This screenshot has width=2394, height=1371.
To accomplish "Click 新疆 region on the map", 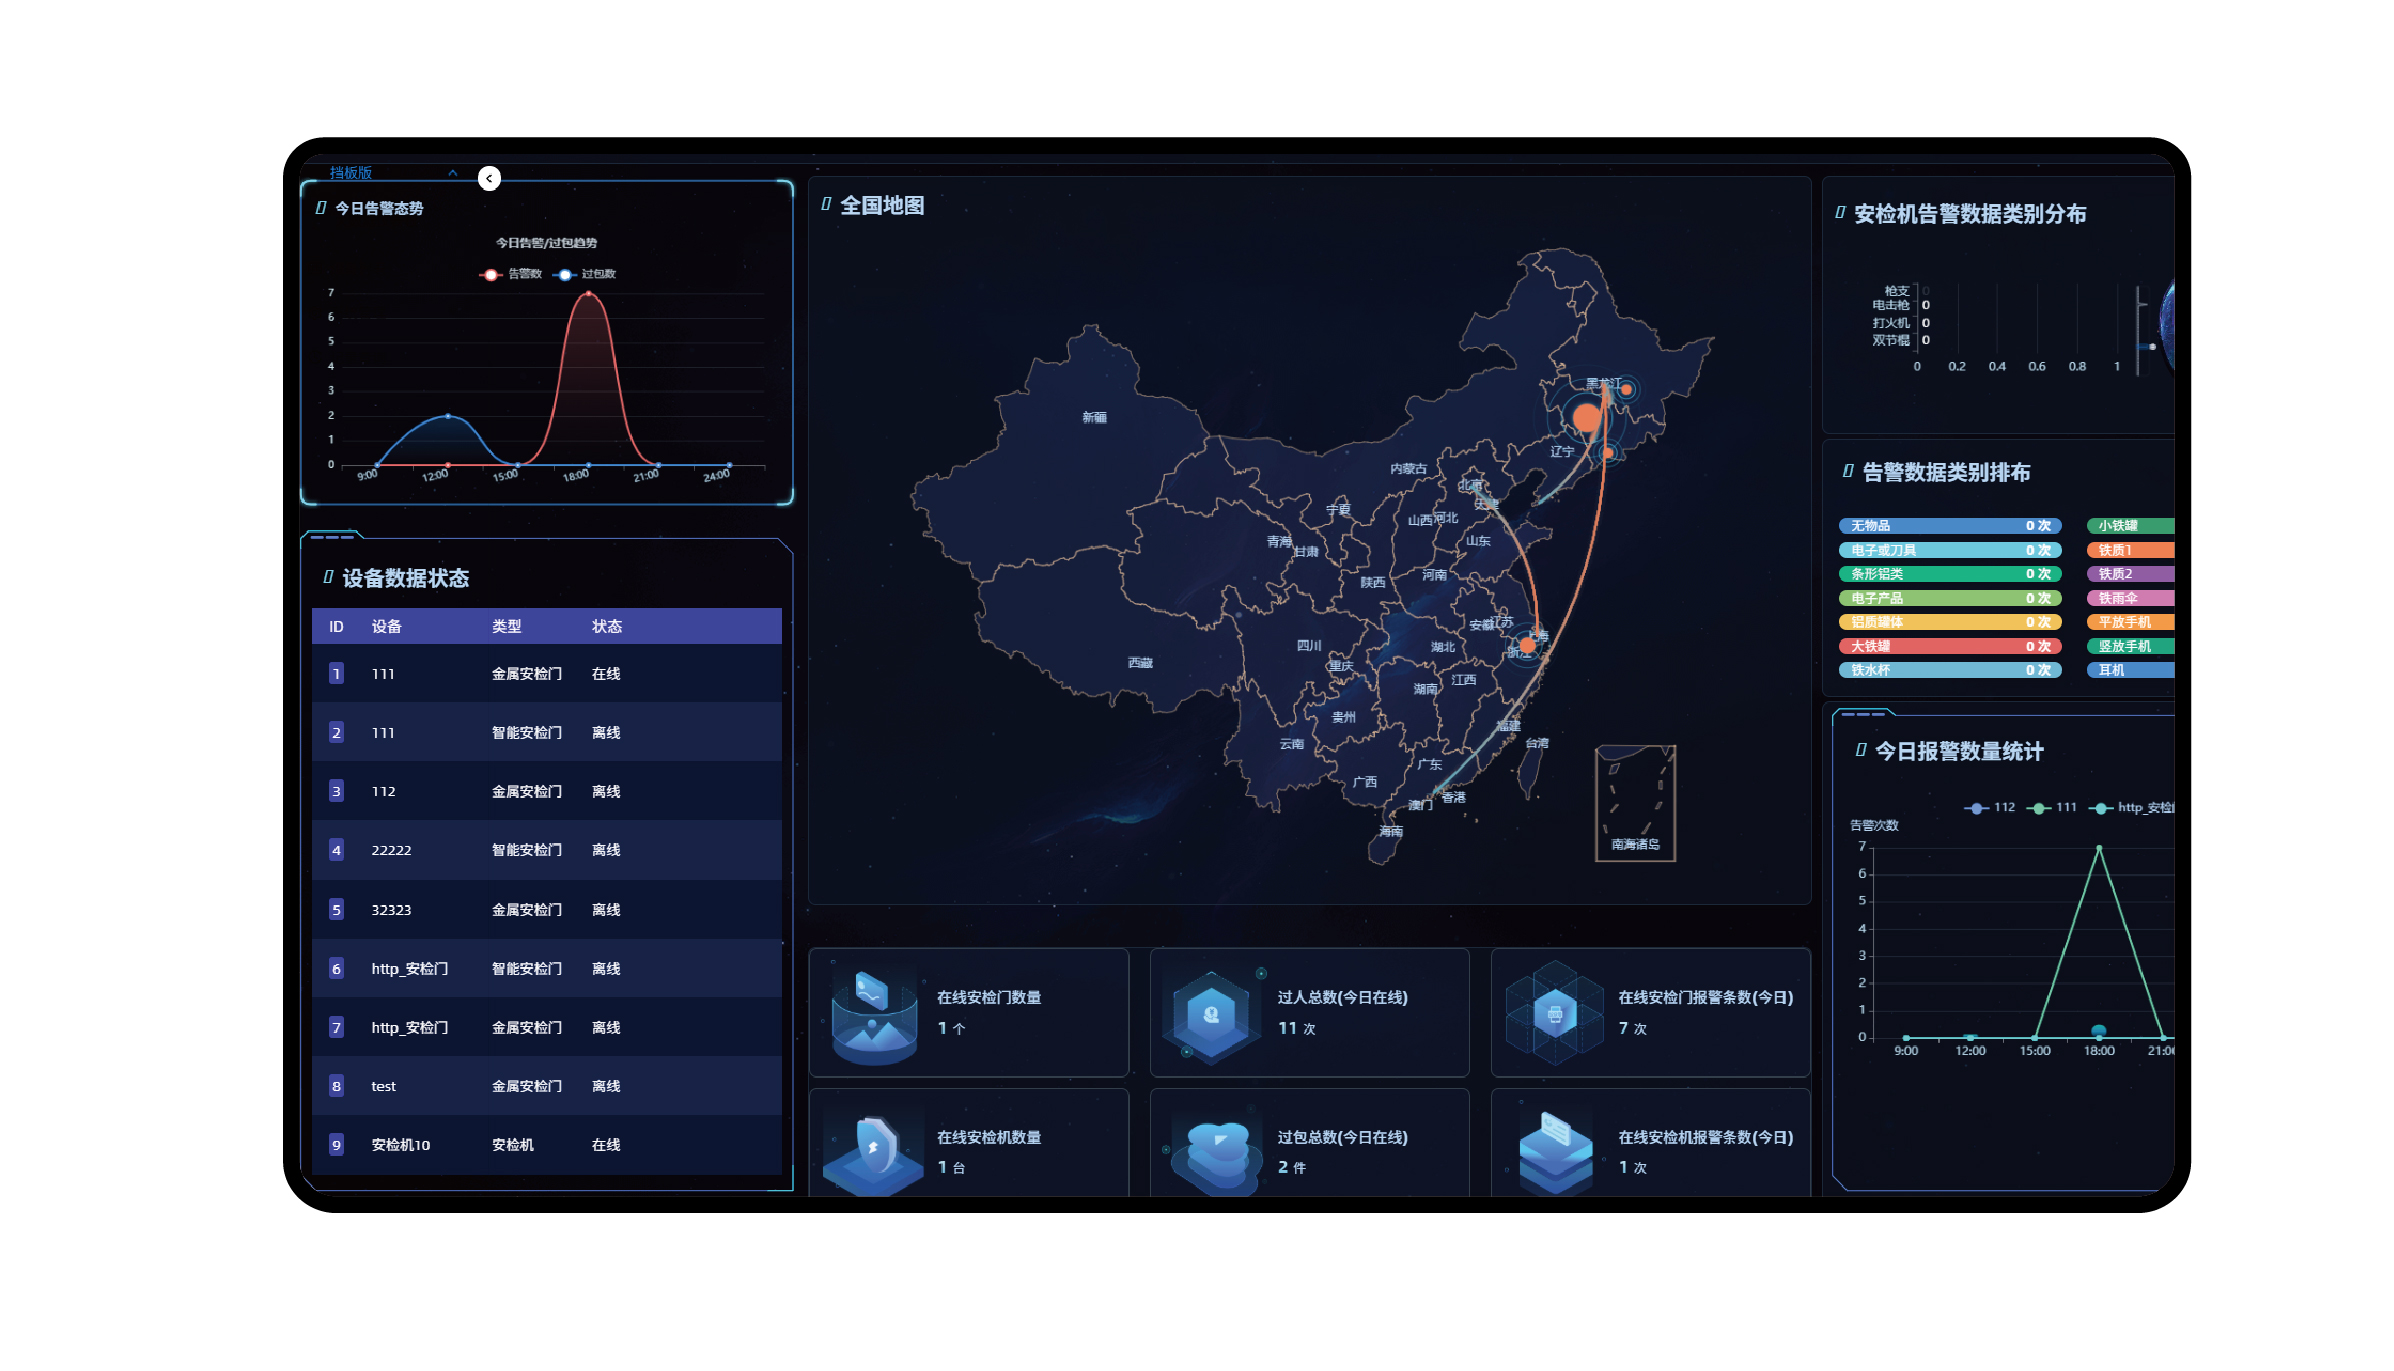I will [1094, 417].
